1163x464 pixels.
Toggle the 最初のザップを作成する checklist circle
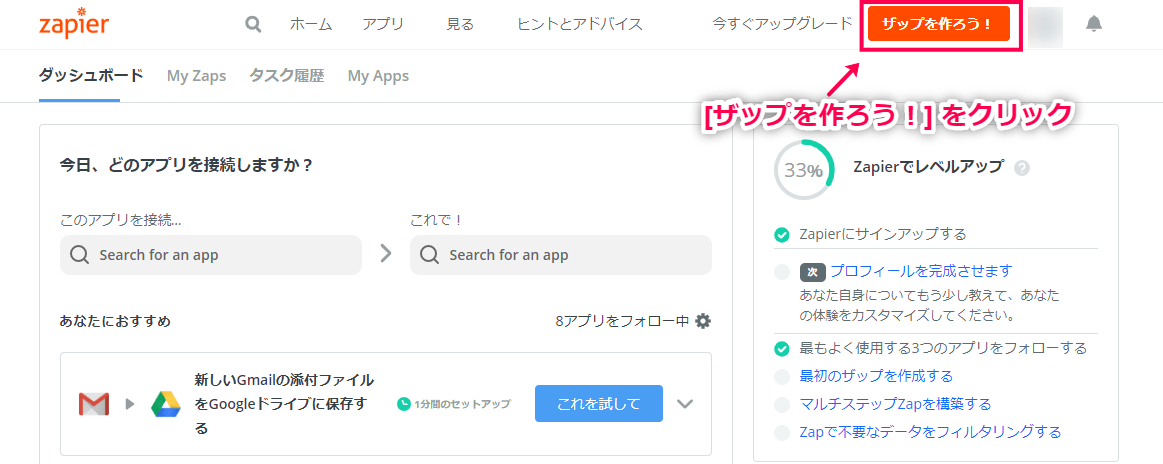[781, 377]
